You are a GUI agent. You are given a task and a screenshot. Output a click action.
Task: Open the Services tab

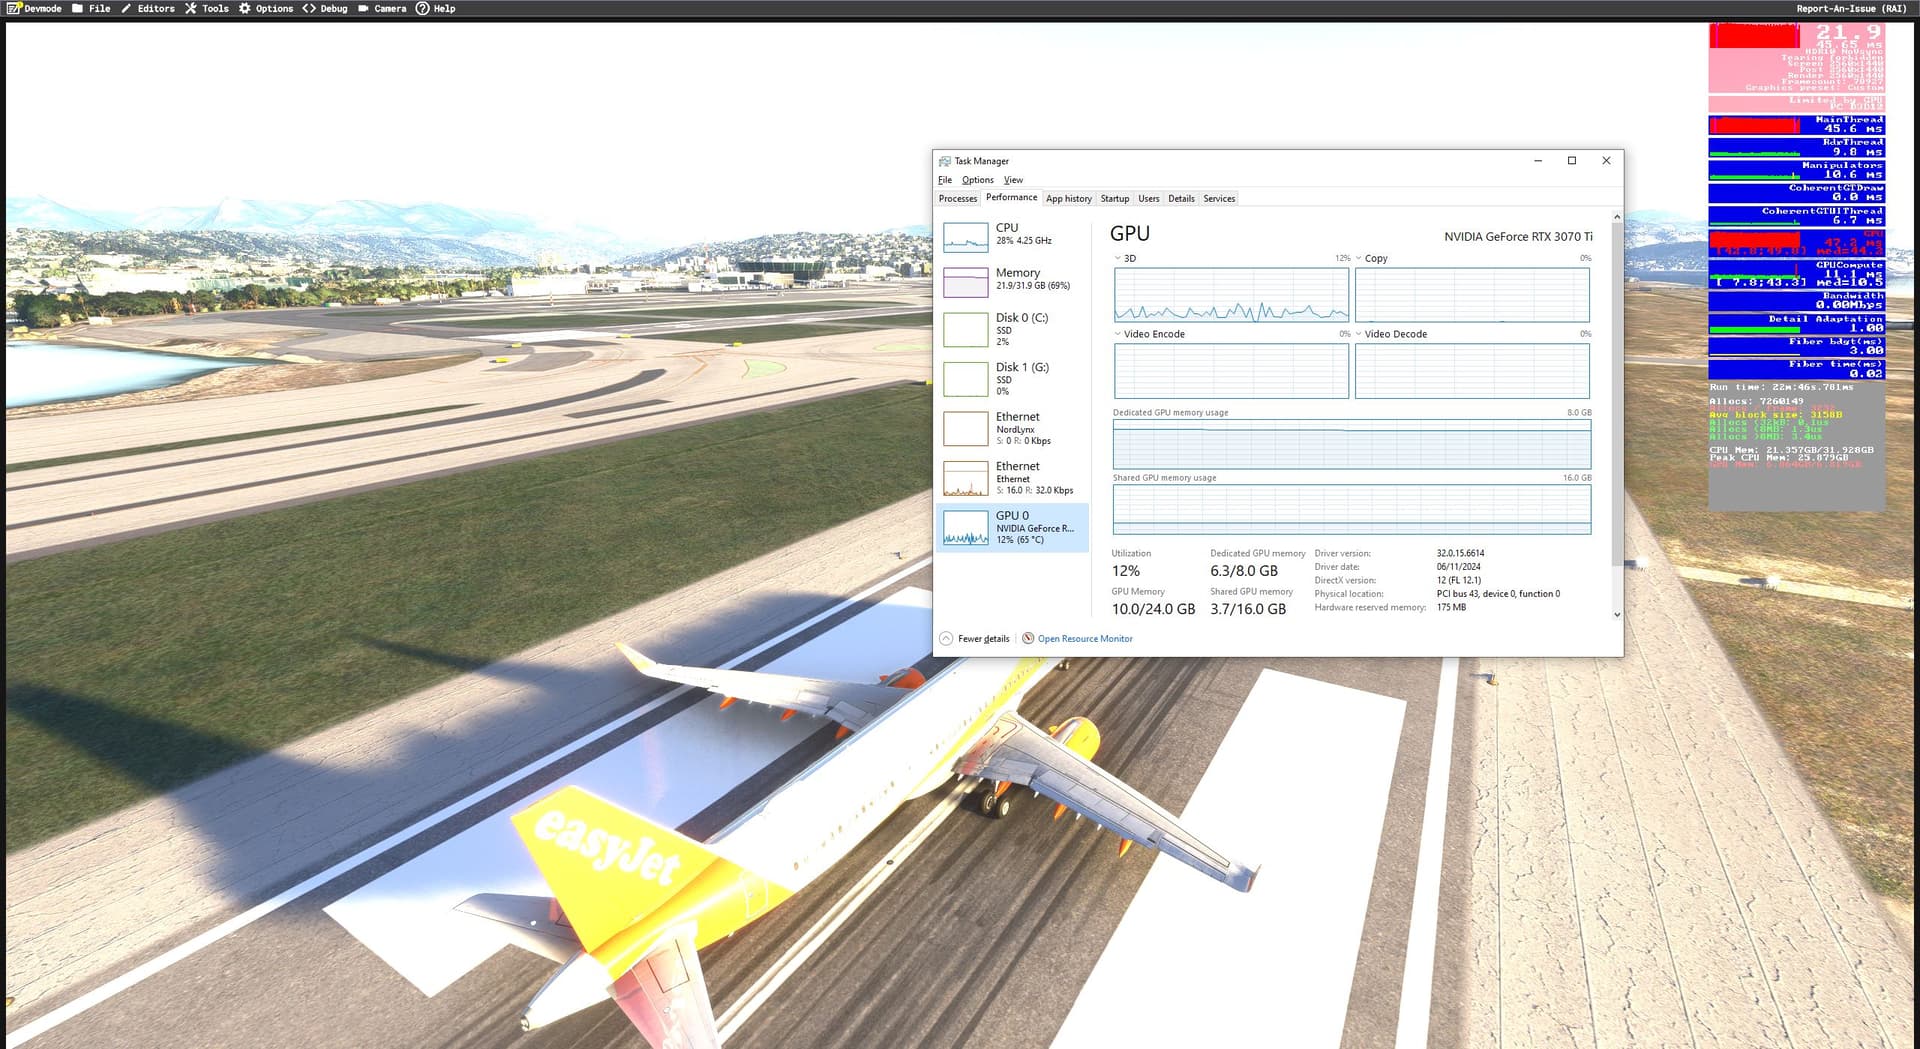tap(1219, 199)
